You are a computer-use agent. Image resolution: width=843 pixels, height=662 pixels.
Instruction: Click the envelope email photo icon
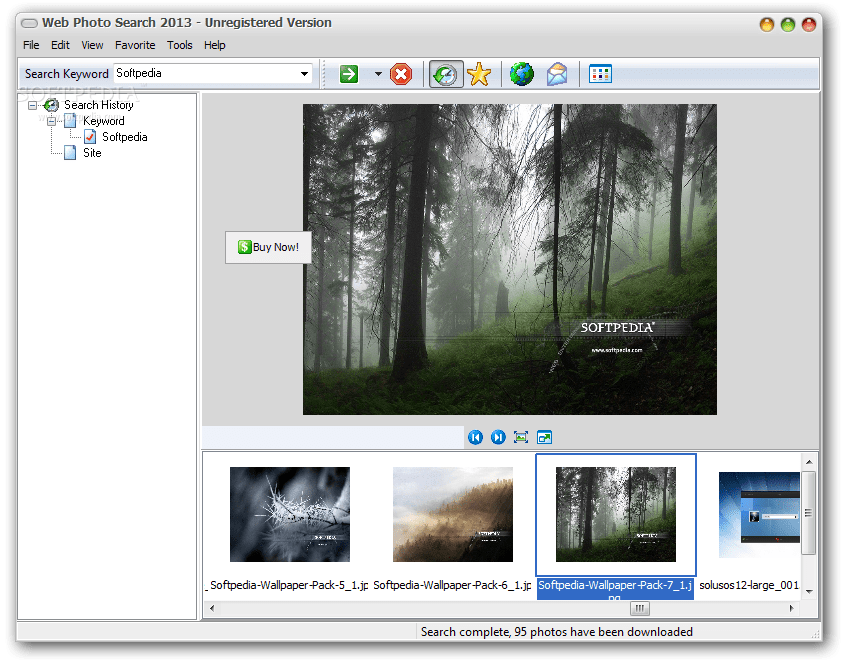[557, 74]
